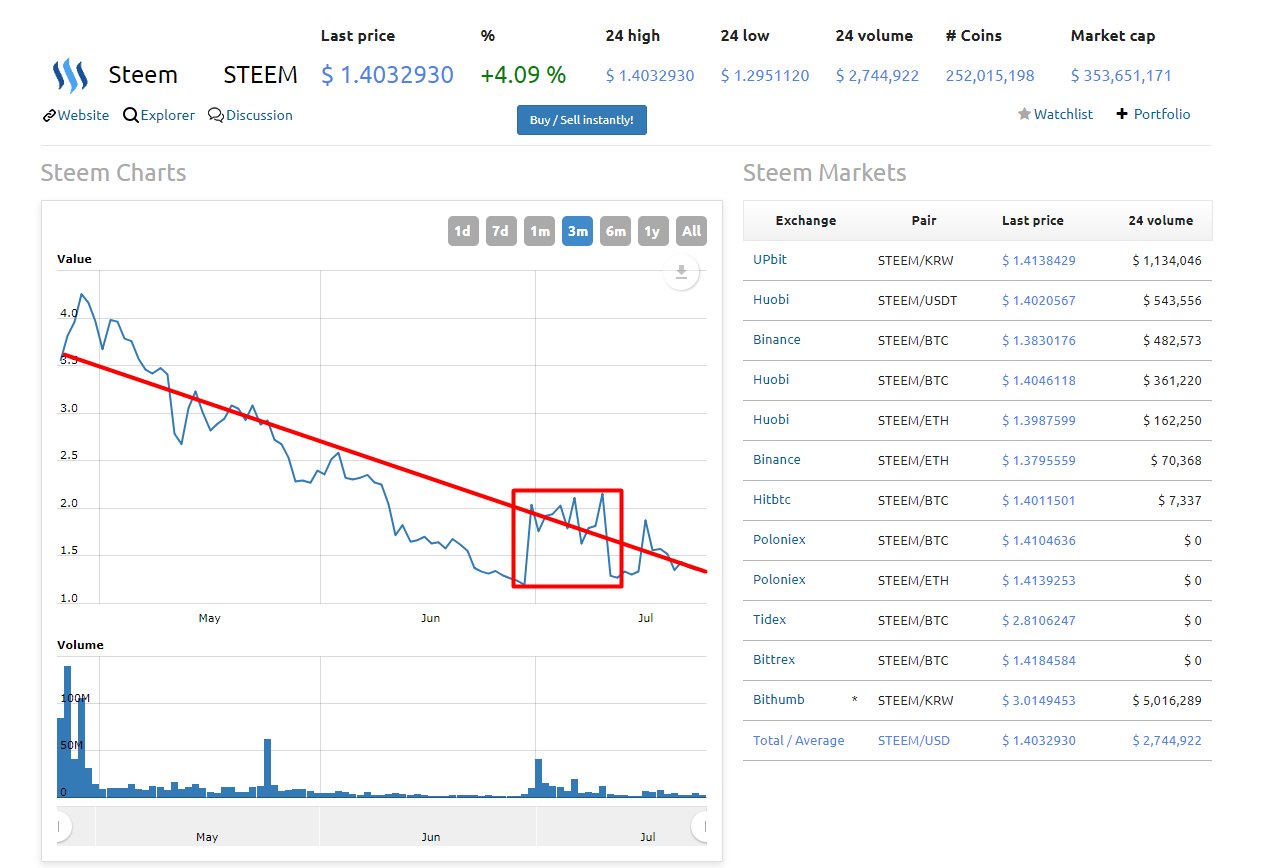1272x868 pixels.
Task: Click the market cap value $ 353,651,171
Action: (x=1121, y=76)
